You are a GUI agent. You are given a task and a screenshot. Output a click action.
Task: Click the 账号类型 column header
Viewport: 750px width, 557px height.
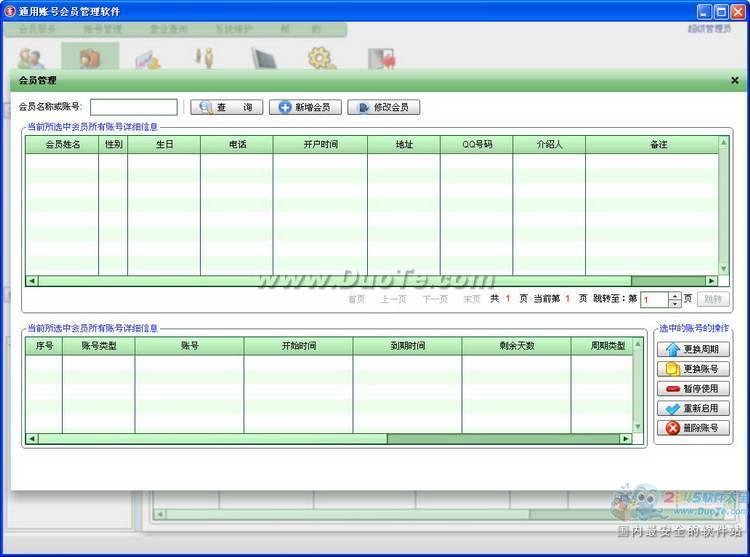(99, 346)
